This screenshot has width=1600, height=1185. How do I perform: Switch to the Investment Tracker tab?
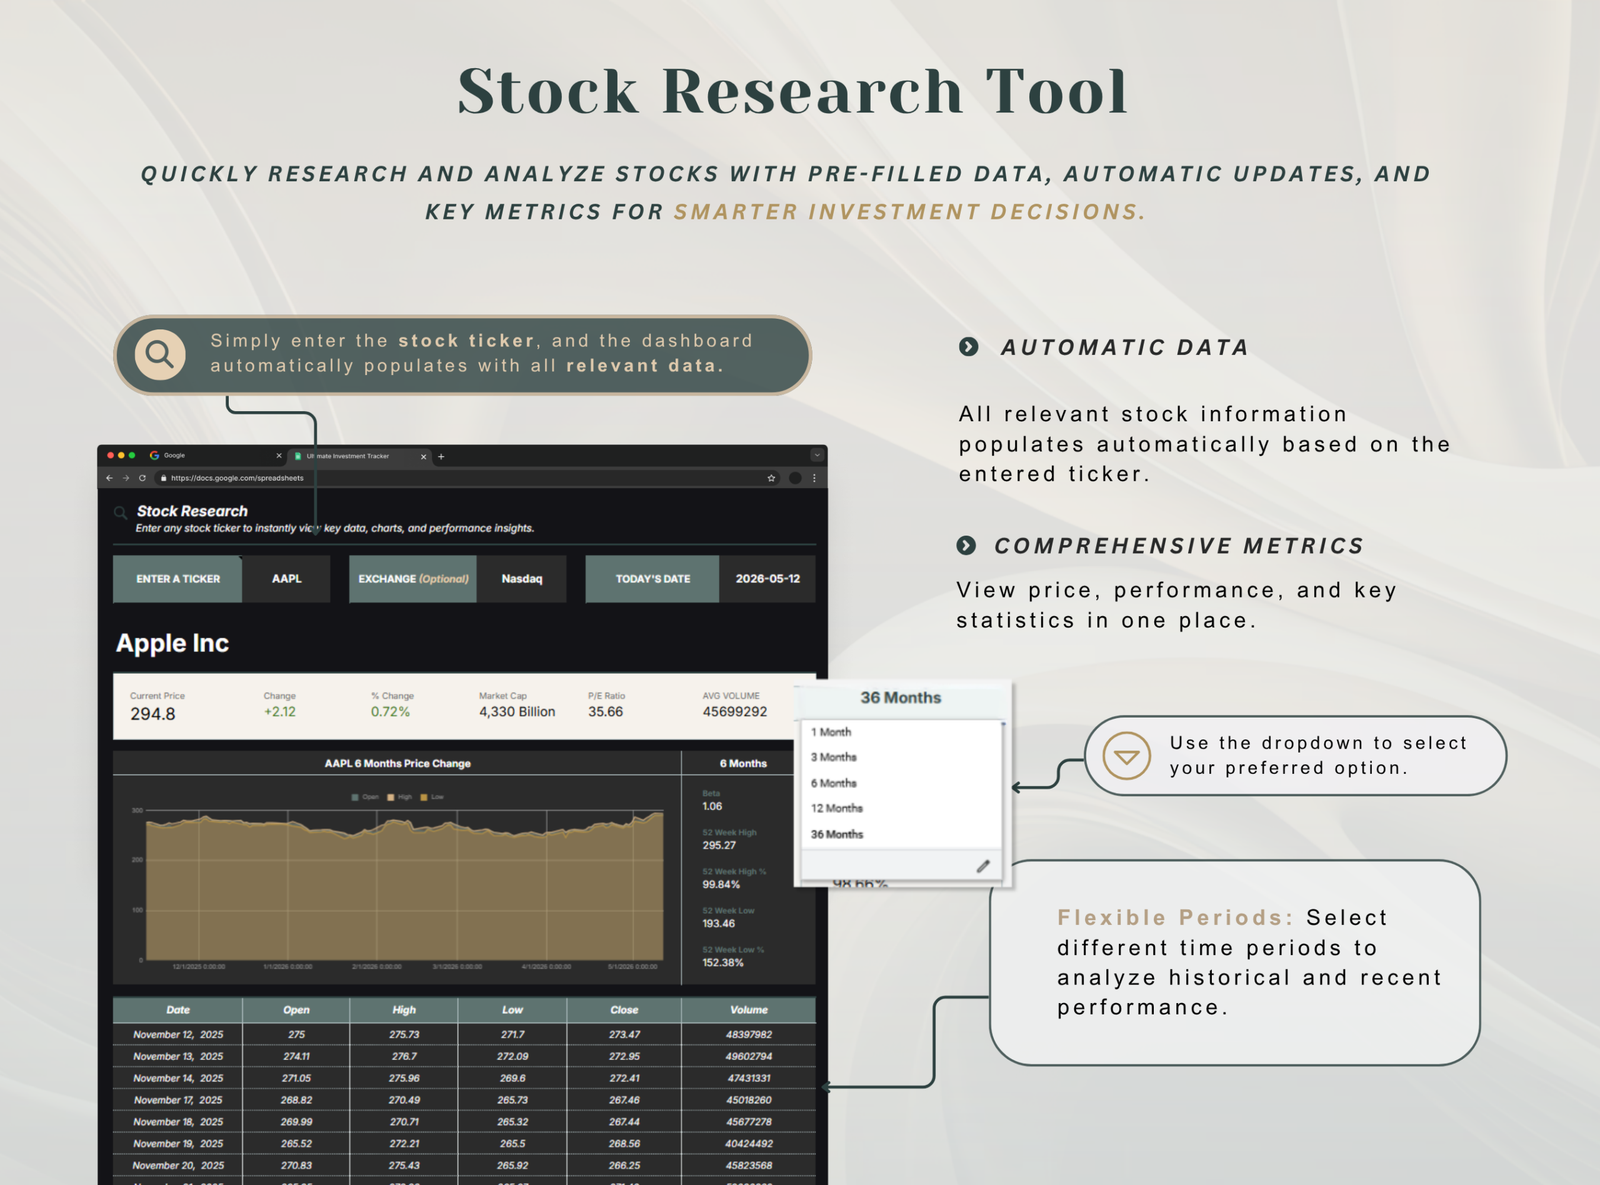click(360, 456)
